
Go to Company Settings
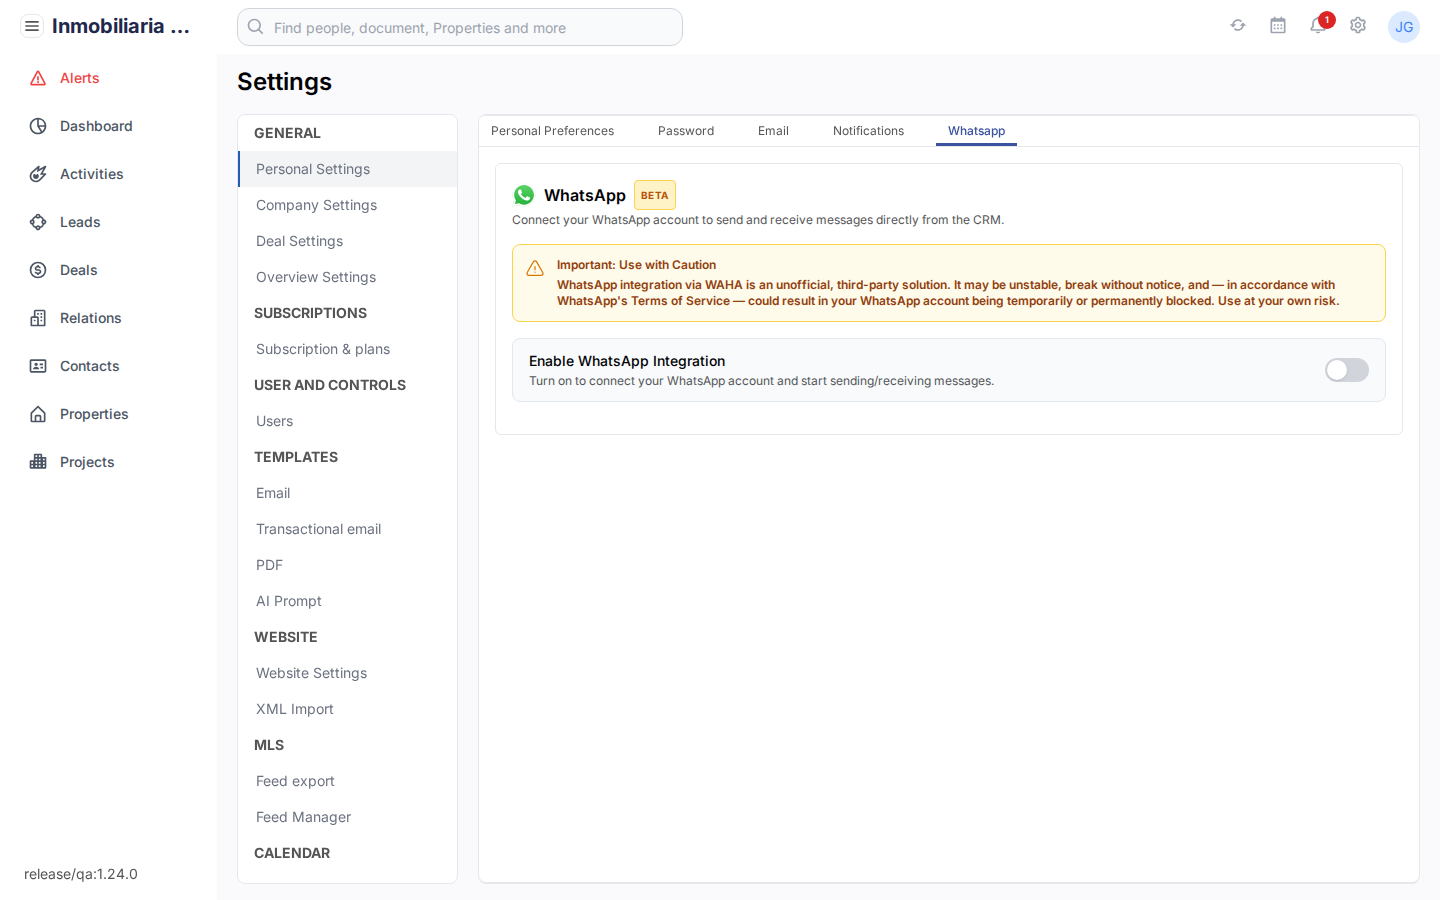pos(316,205)
